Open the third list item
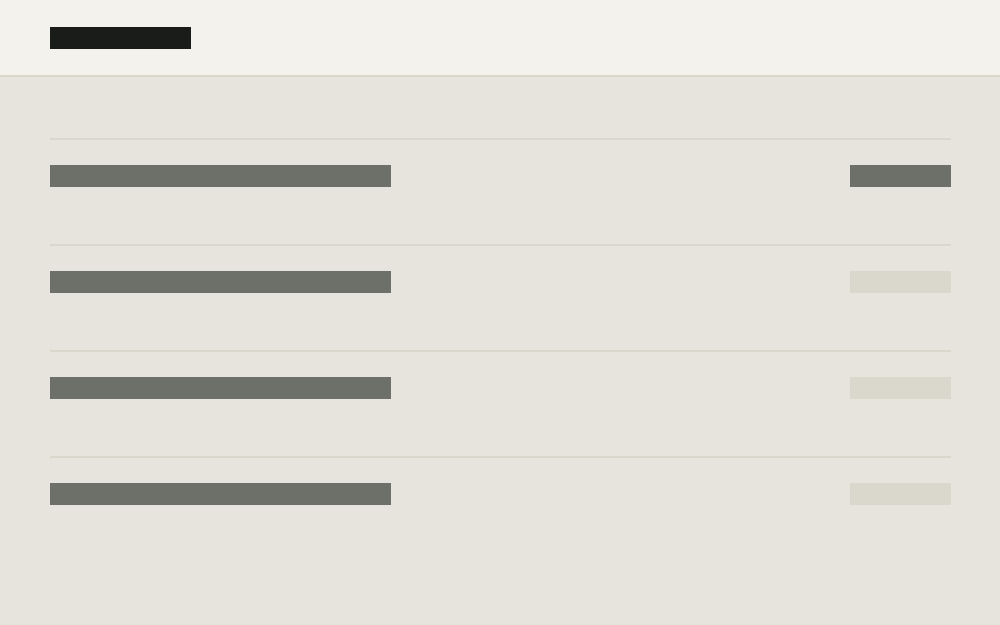Image resolution: width=1000 pixels, height=625 pixels. pyautogui.click(x=501, y=403)
